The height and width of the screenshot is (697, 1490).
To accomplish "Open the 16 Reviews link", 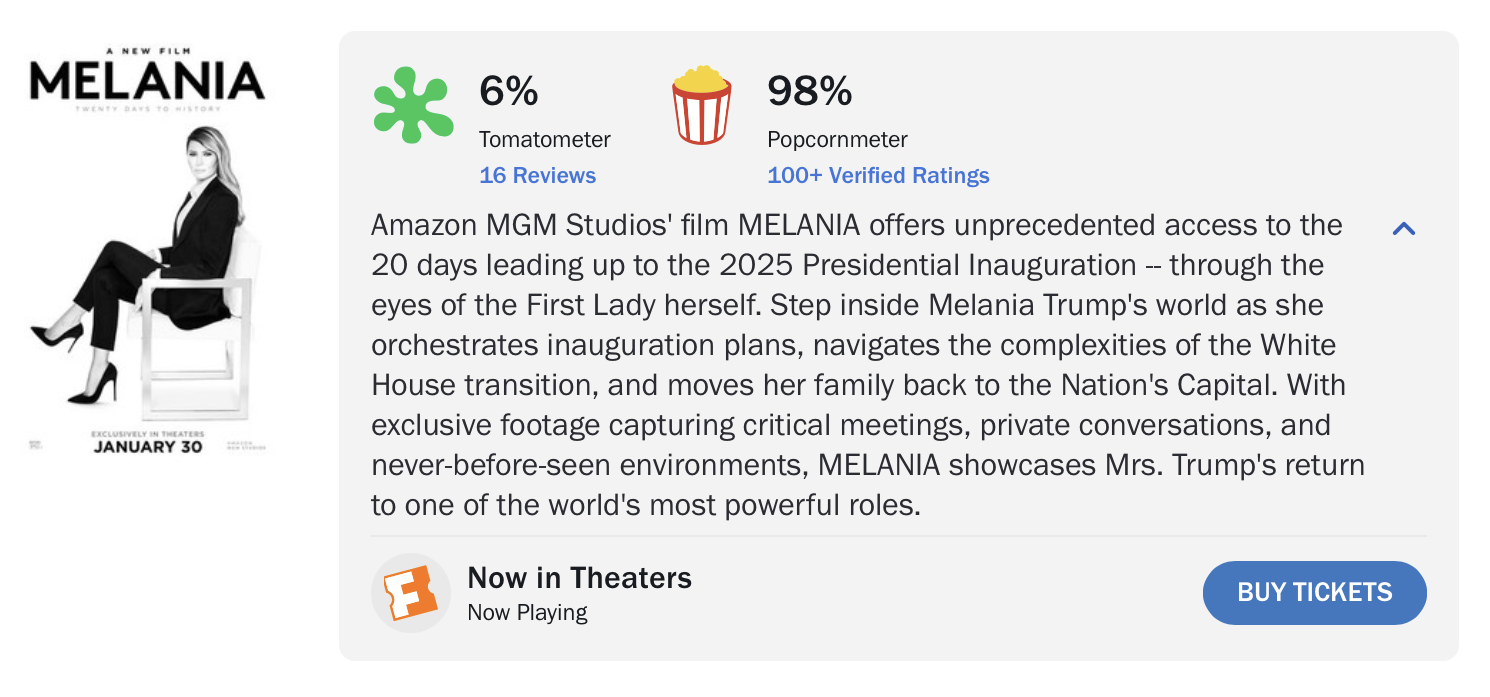I will click(537, 176).
